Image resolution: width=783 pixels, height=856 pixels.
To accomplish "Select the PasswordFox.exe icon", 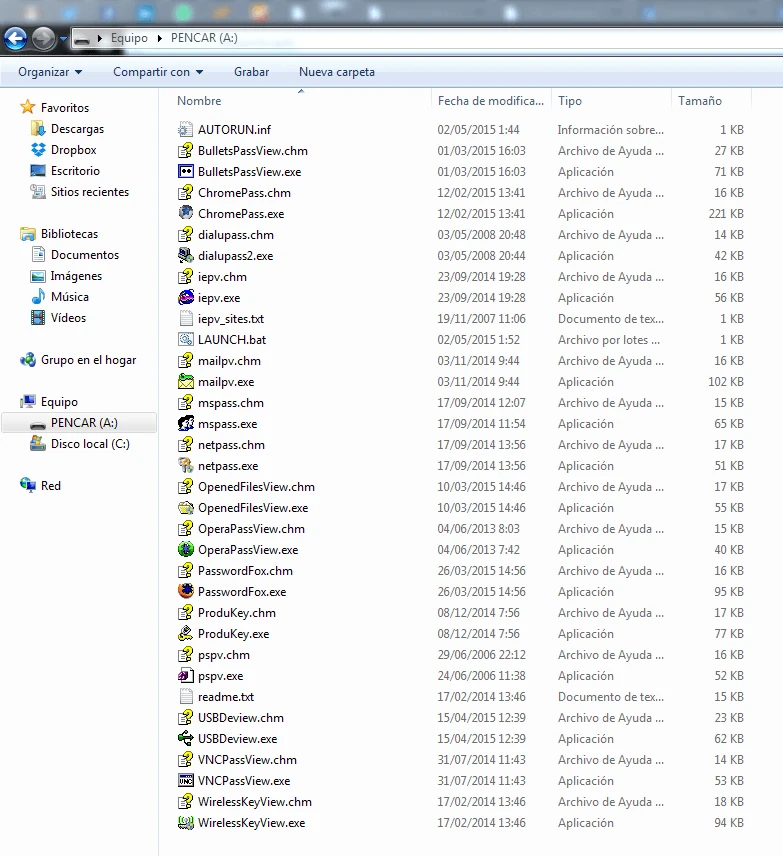I will point(186,591).
